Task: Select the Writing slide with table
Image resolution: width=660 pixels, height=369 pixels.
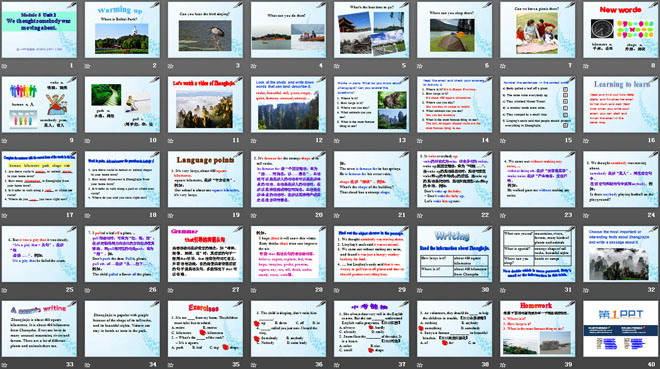Action: pos(455,254)
